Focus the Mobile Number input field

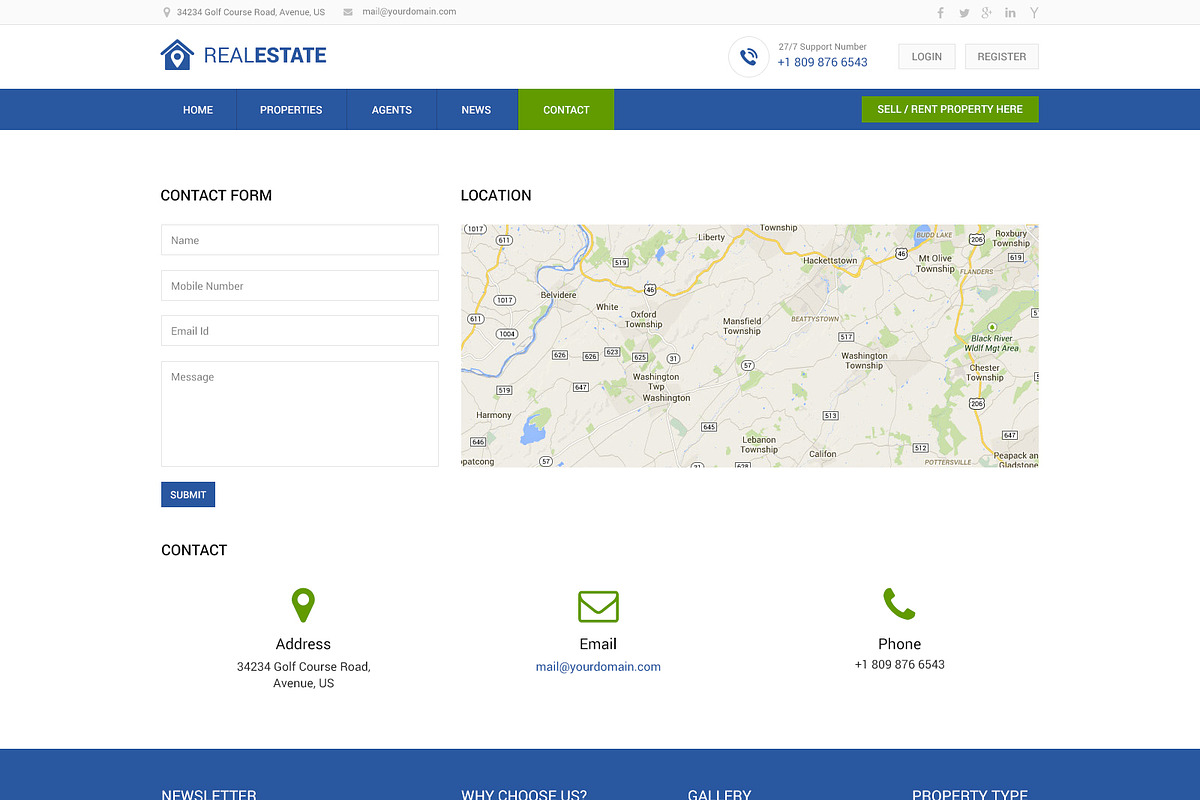point(300,286)
